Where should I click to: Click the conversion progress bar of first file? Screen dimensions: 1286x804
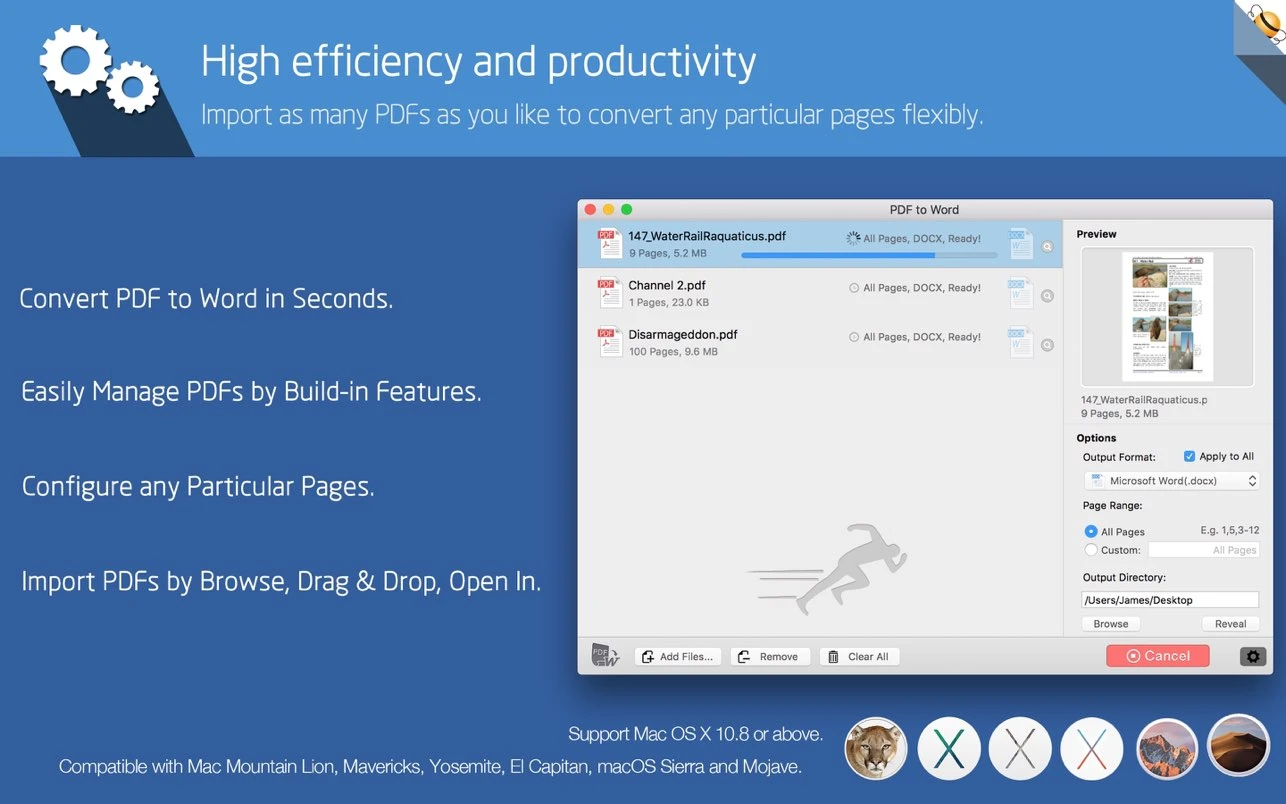869,255
